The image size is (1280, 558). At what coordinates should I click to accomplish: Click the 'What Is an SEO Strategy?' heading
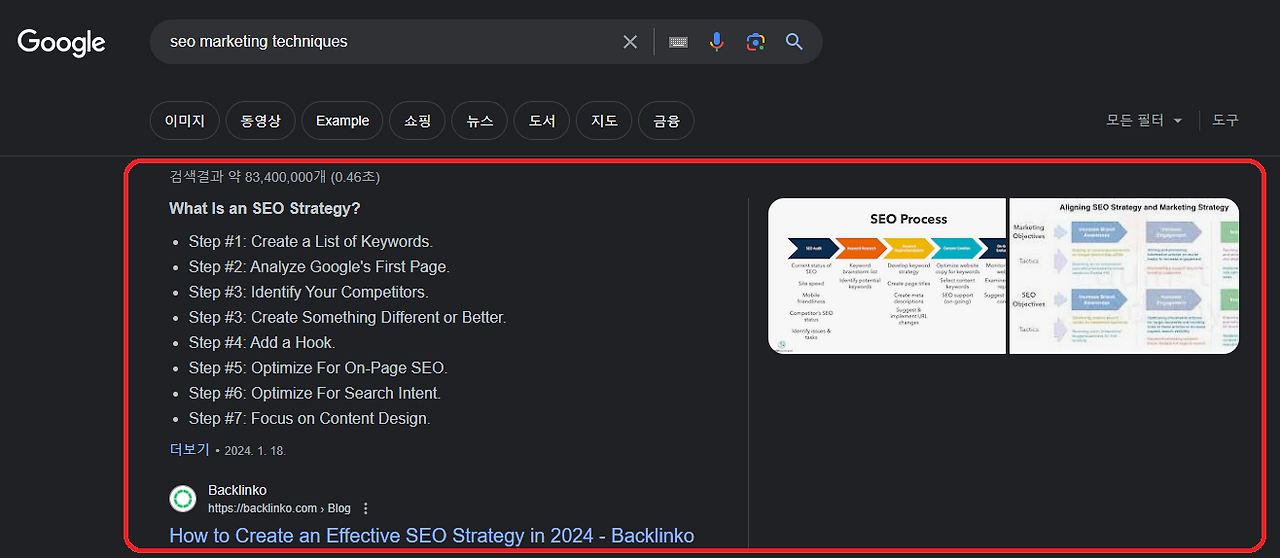click(x=265, y=209)
